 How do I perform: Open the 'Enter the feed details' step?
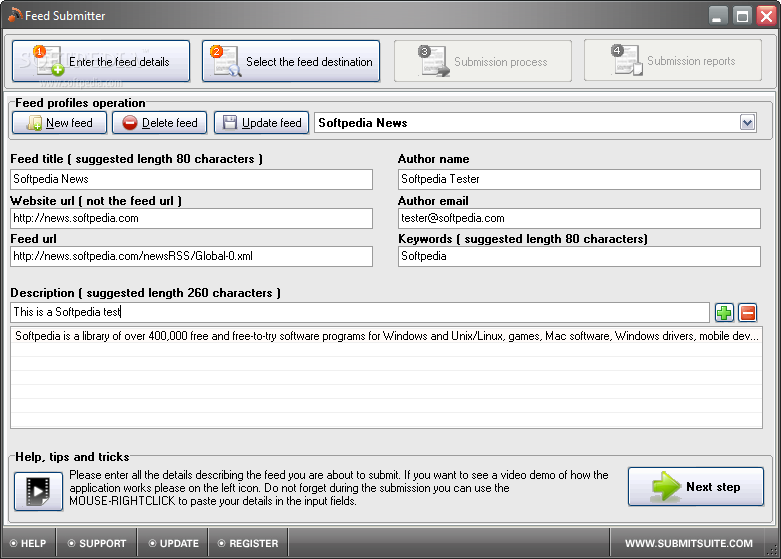pos(101,61)
